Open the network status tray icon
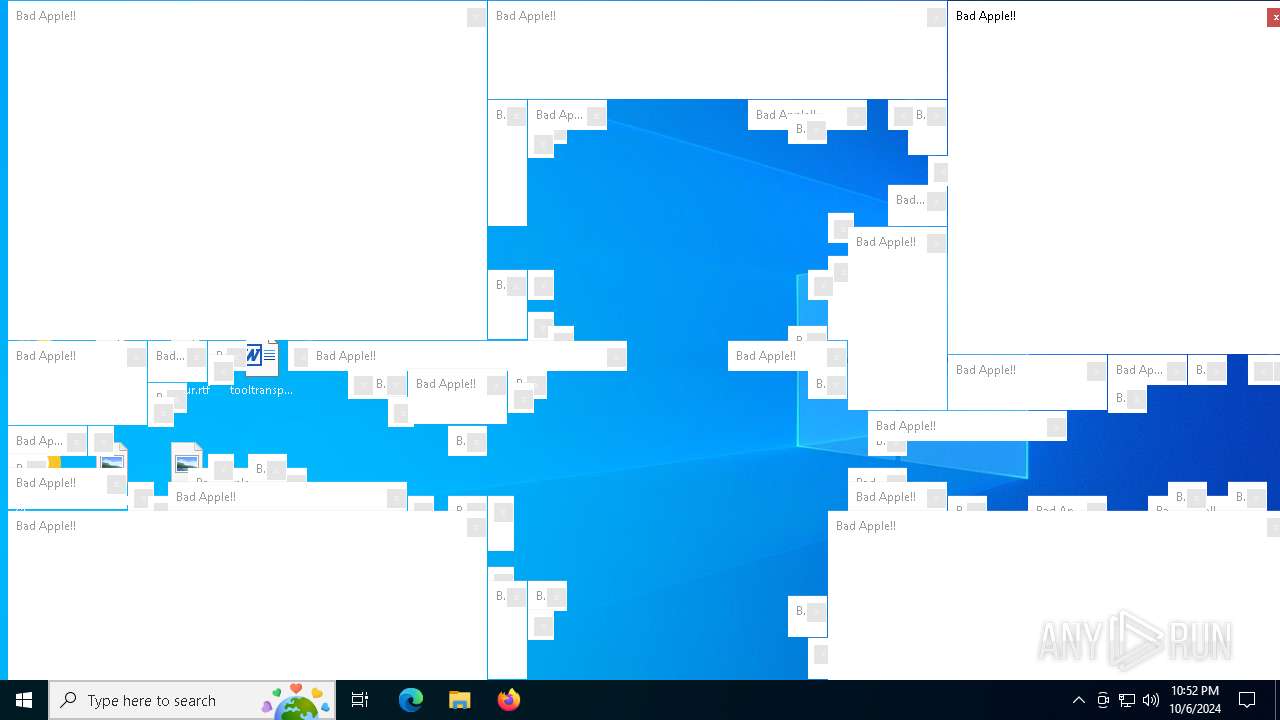 pos(1127,700)
